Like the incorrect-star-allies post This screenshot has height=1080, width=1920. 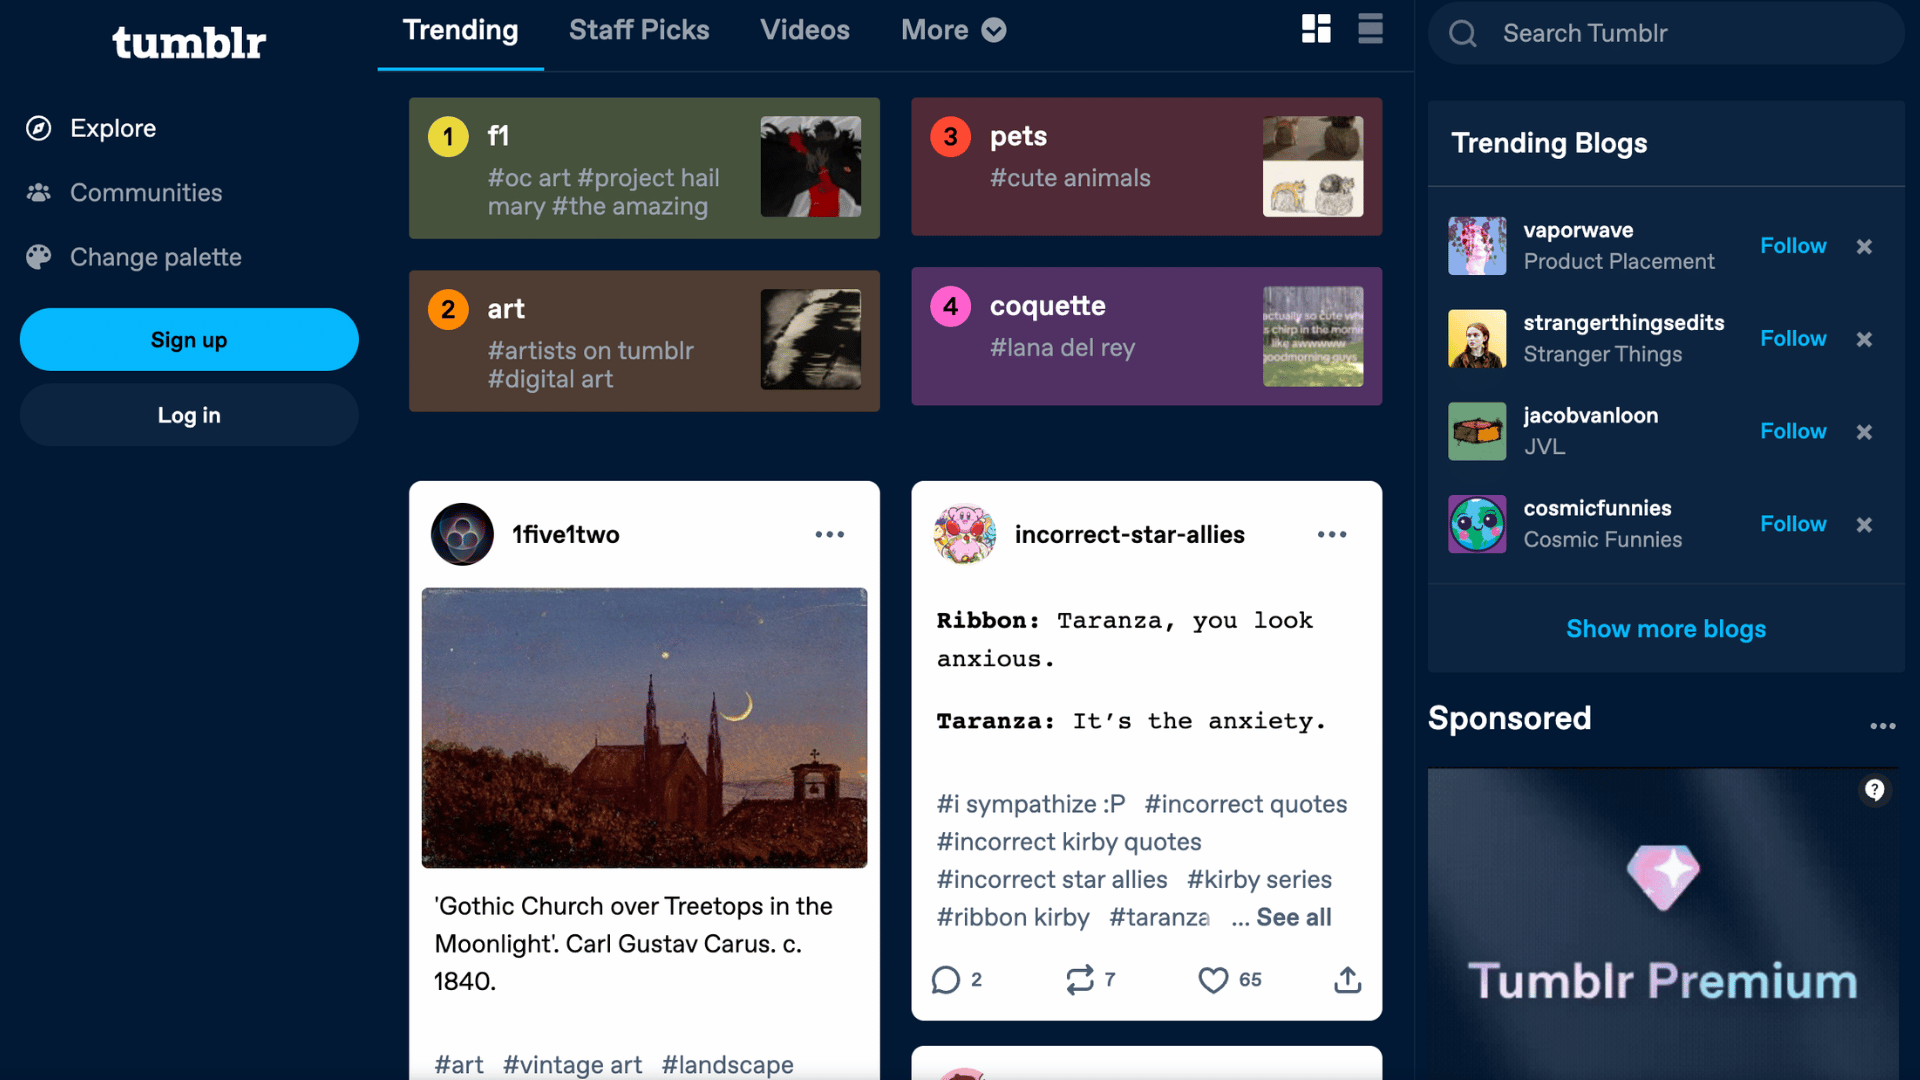point(1230,980)
